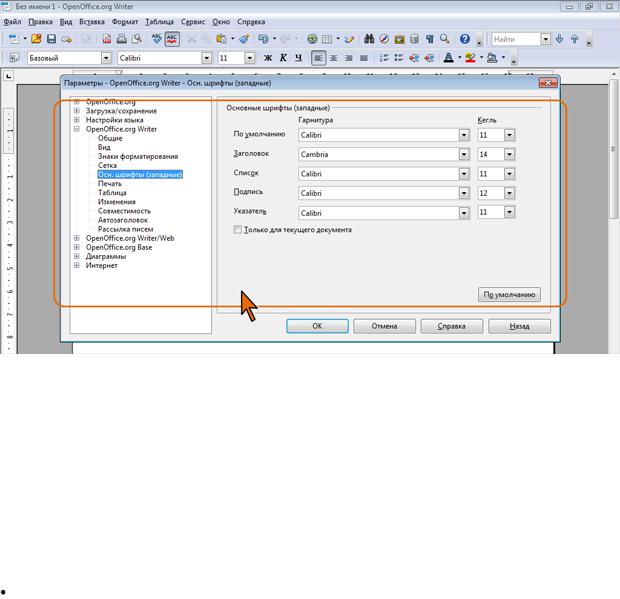Collapse the 'OpenOffice.org Writer' tree node
620x599 pixels.
tap(77, 129)
